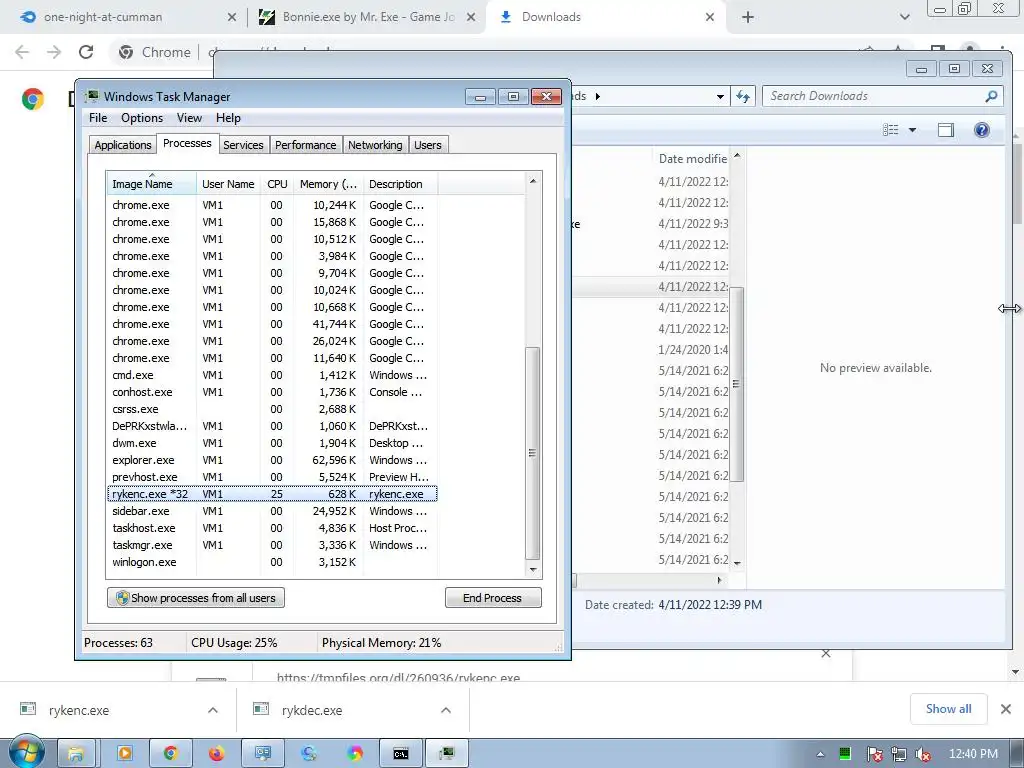Switch to the Services tab

pyautogui.click(x=243, y=145)
